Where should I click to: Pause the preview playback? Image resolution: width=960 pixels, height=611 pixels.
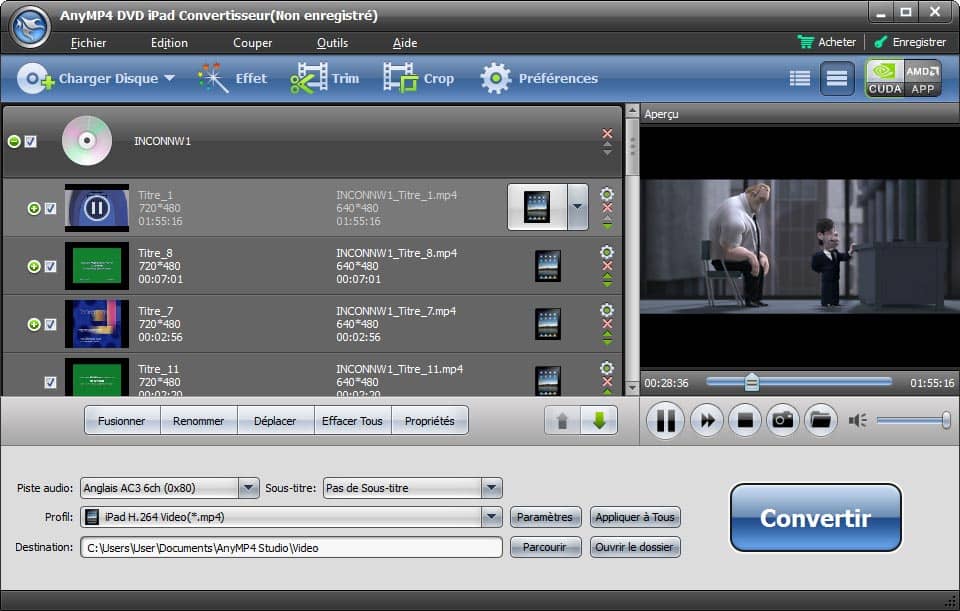click(666, 420)
